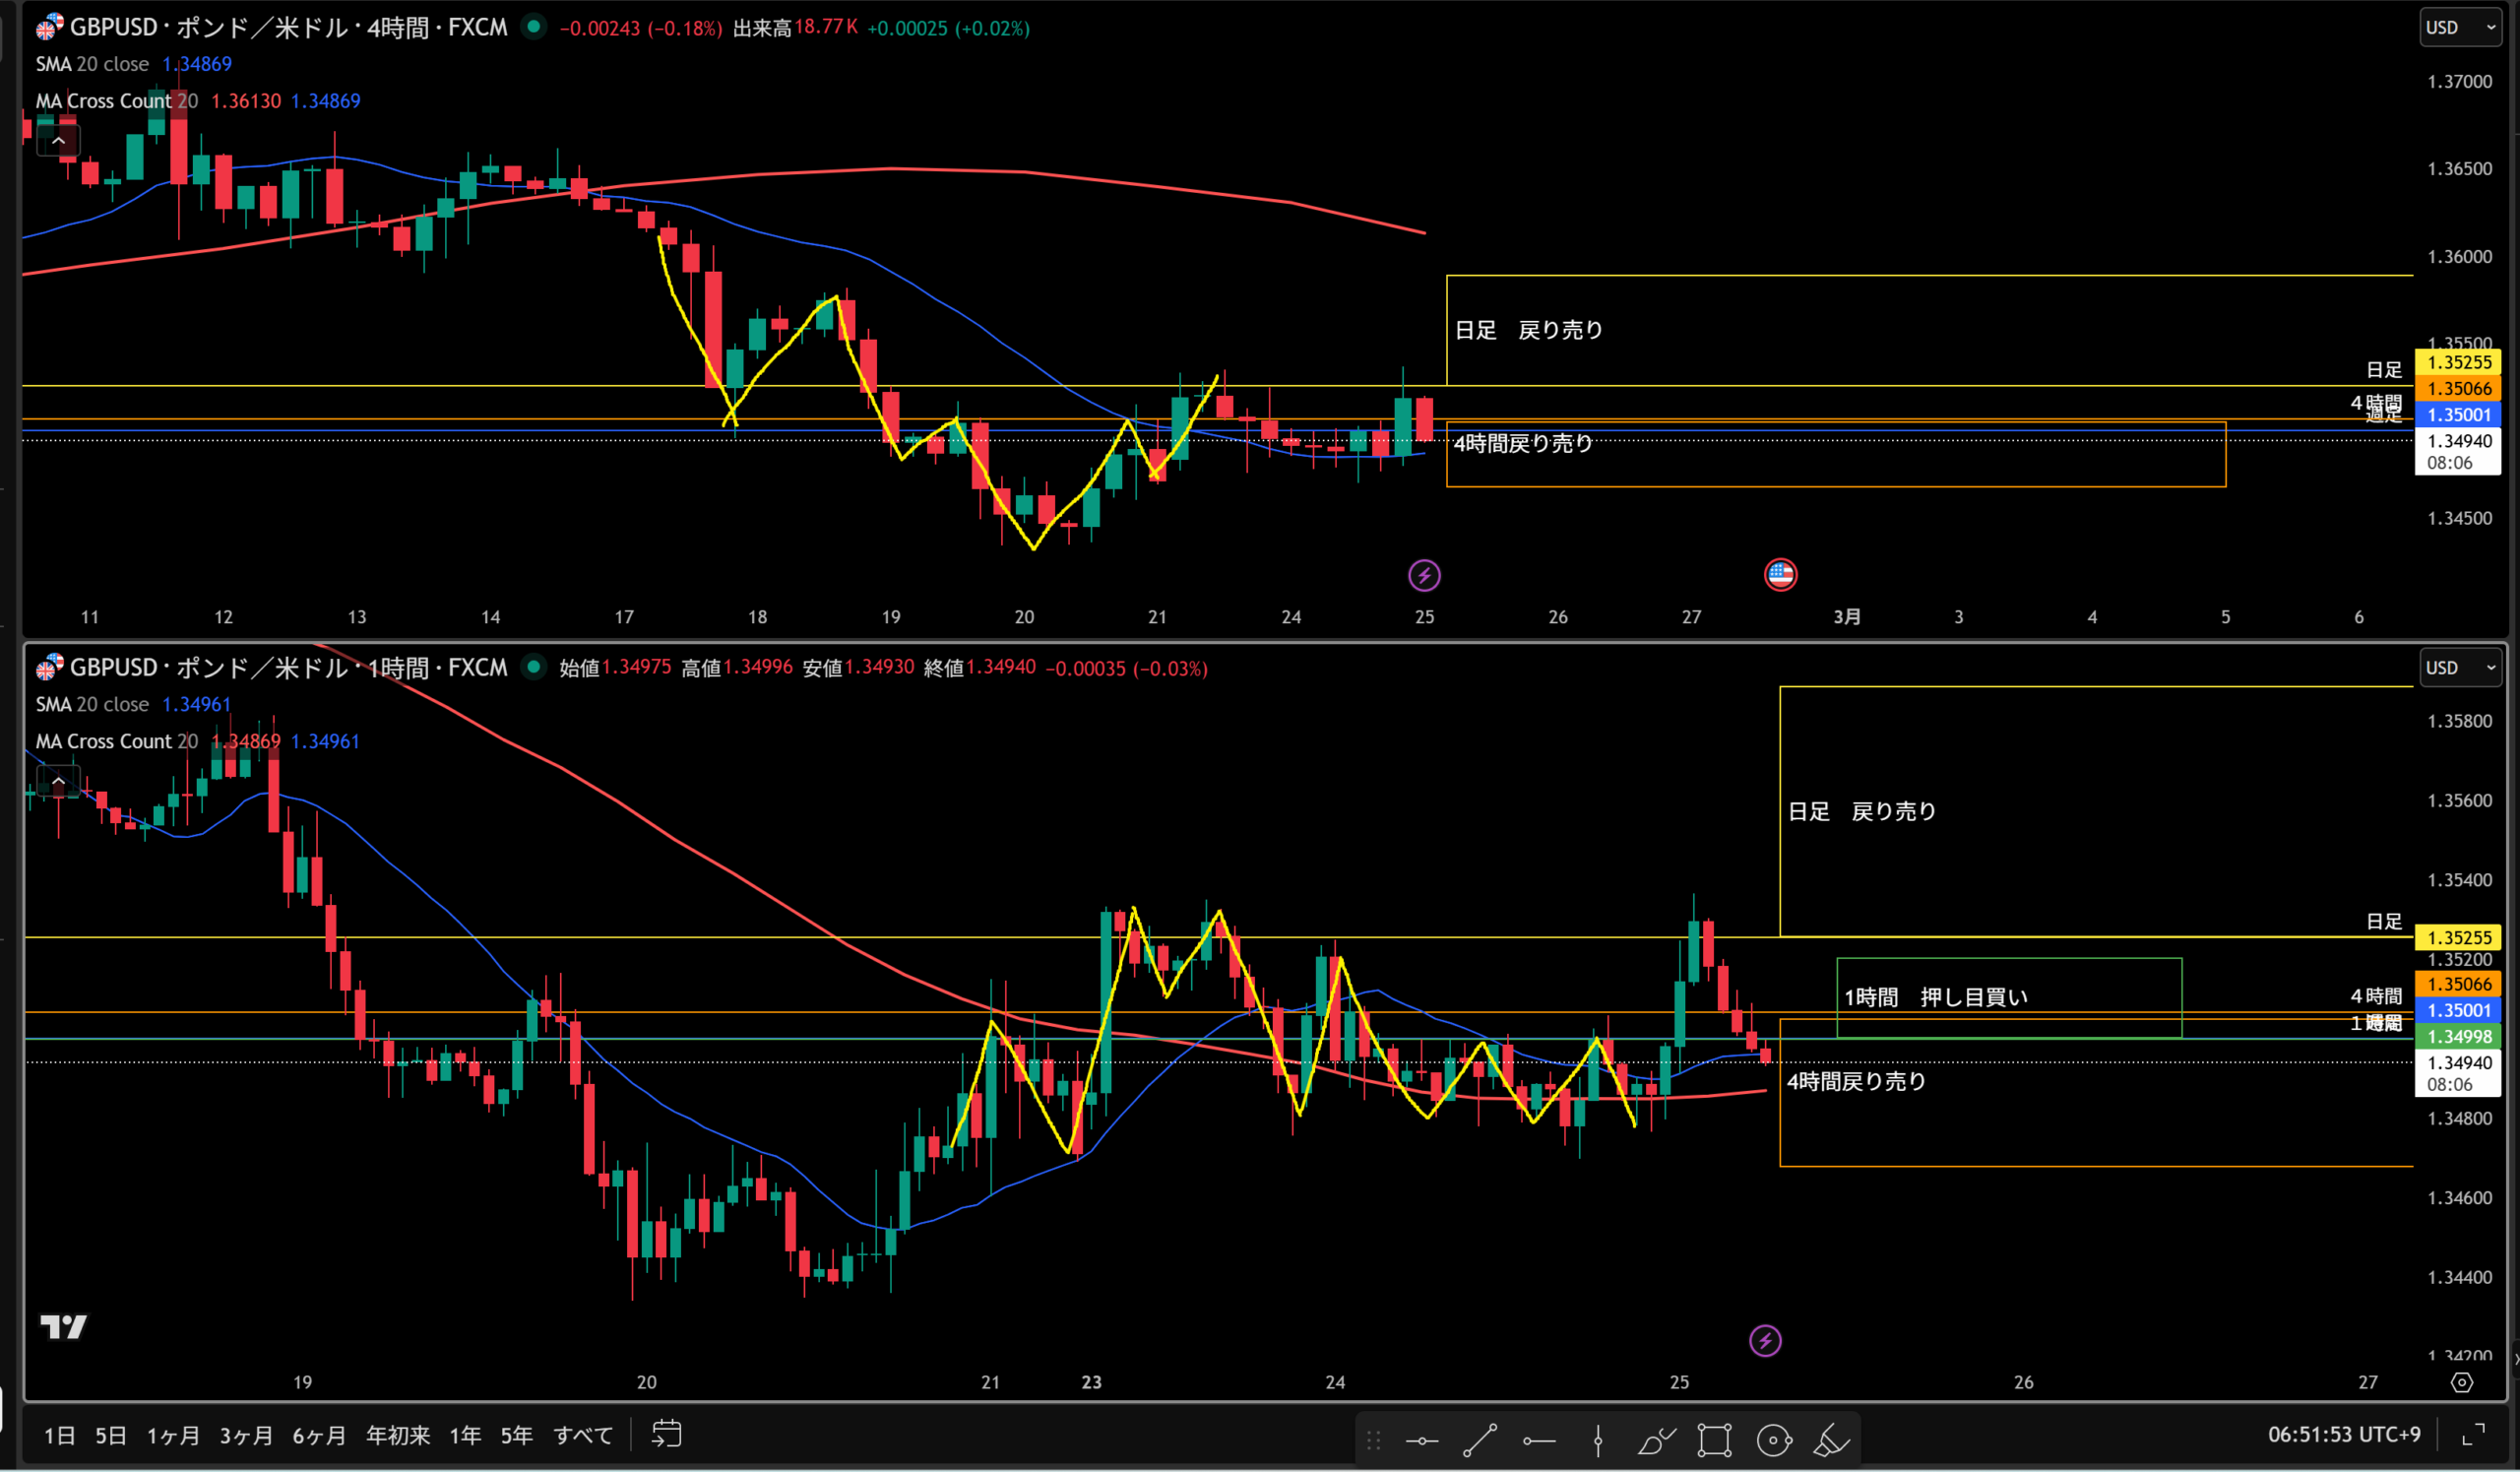Select the circle drawing tool
Viewport: 2520px width, 1472px height.
pos(1774,1441)
